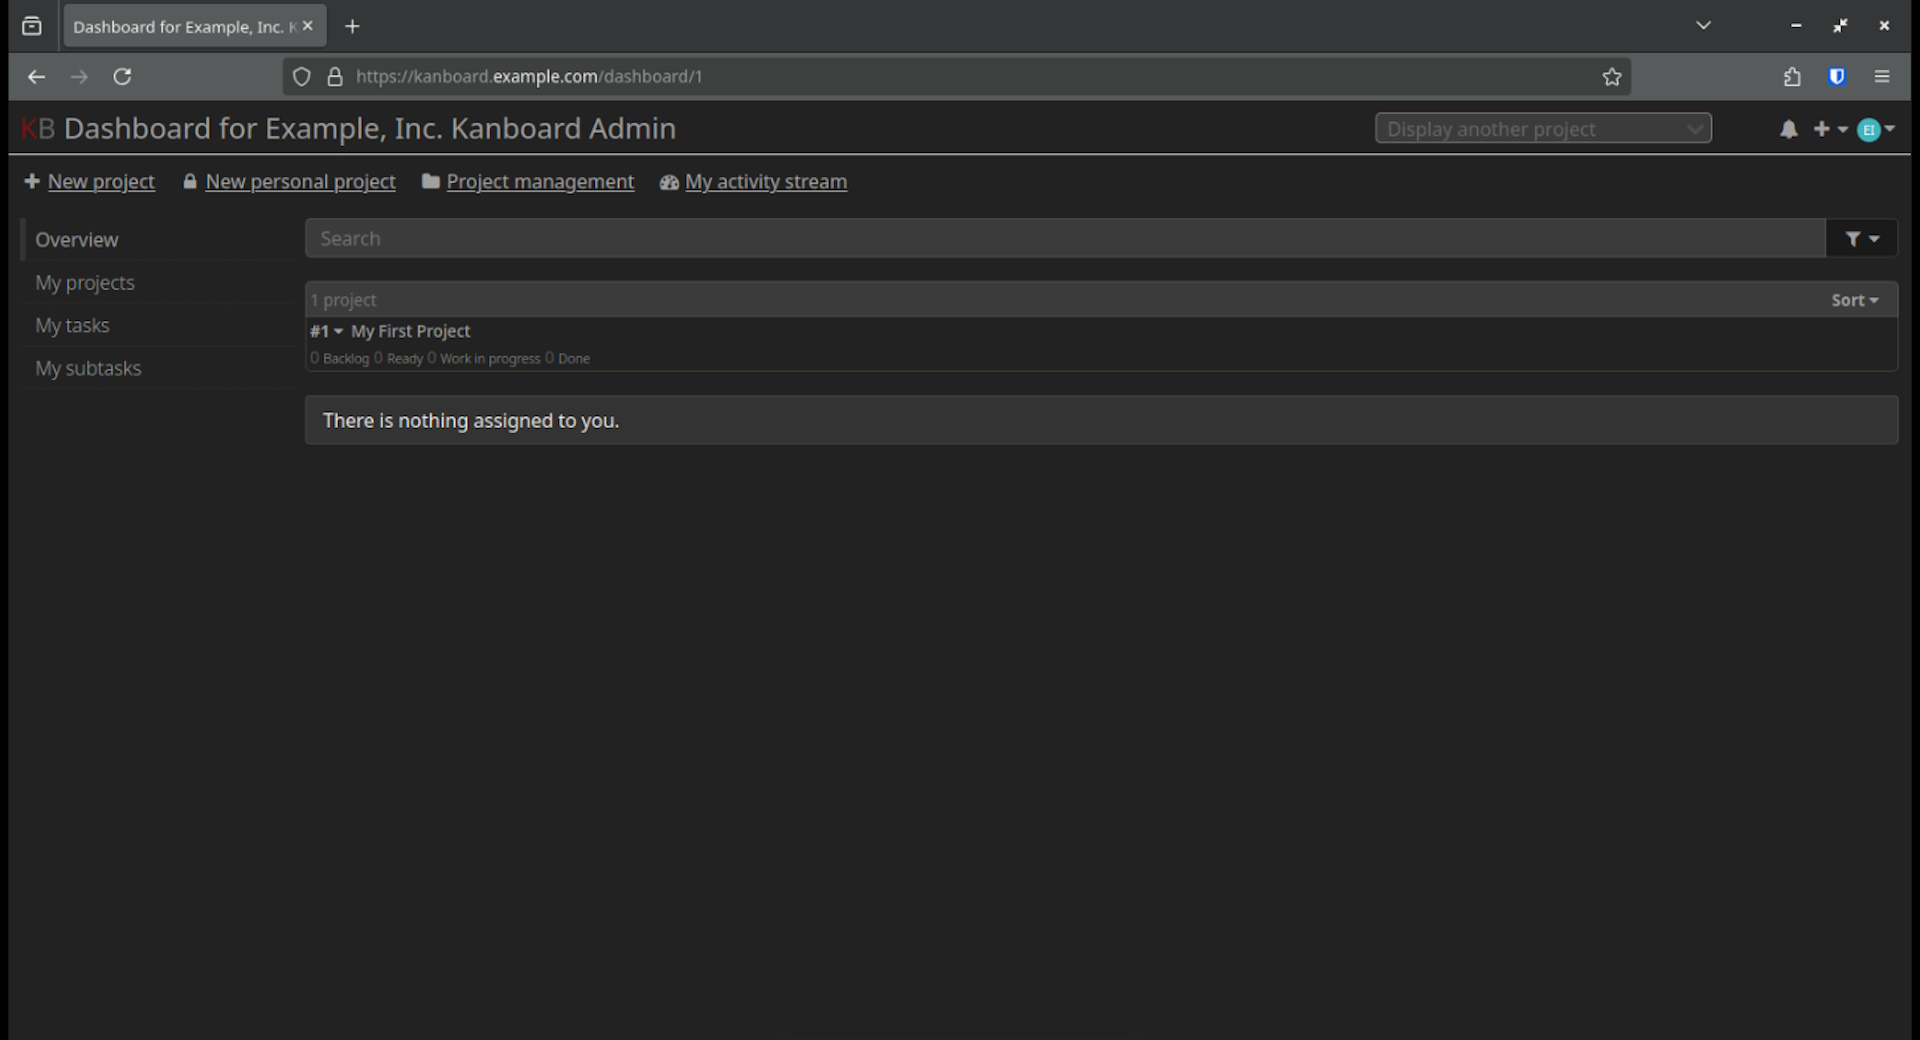
Task: Bookmark this page with the star icon
Action: 1611,77
